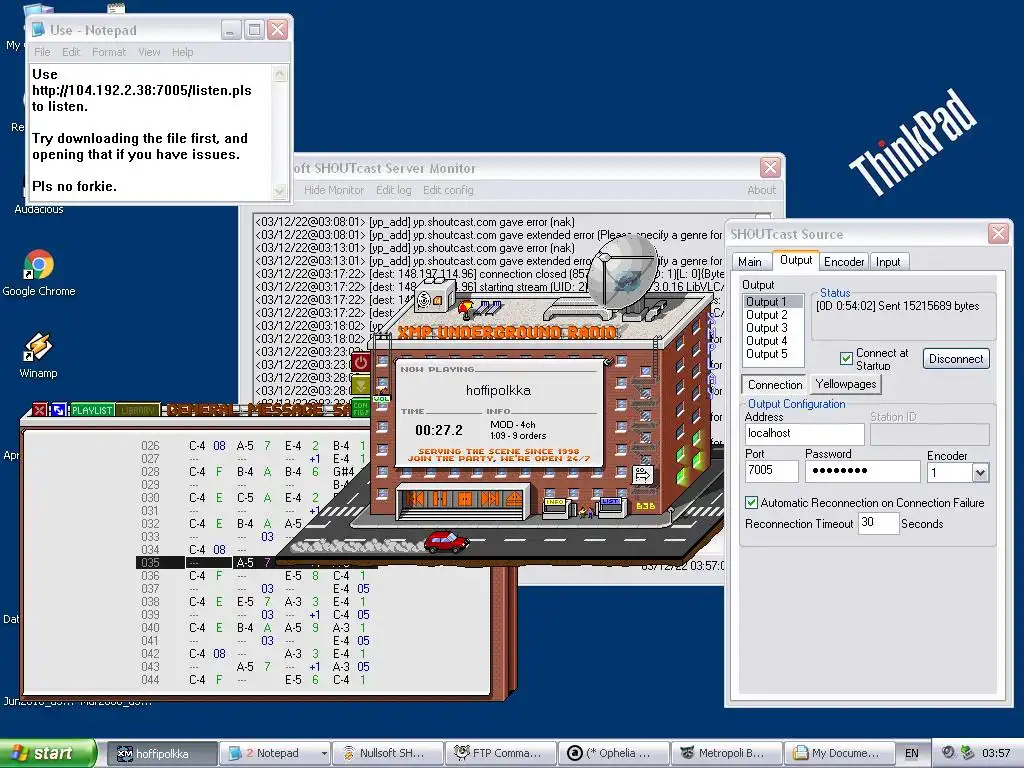This screenshot has width=1024, height=768.
Task: Click the VOL volume control on XMPlay
Action: [x=381, y=398]
